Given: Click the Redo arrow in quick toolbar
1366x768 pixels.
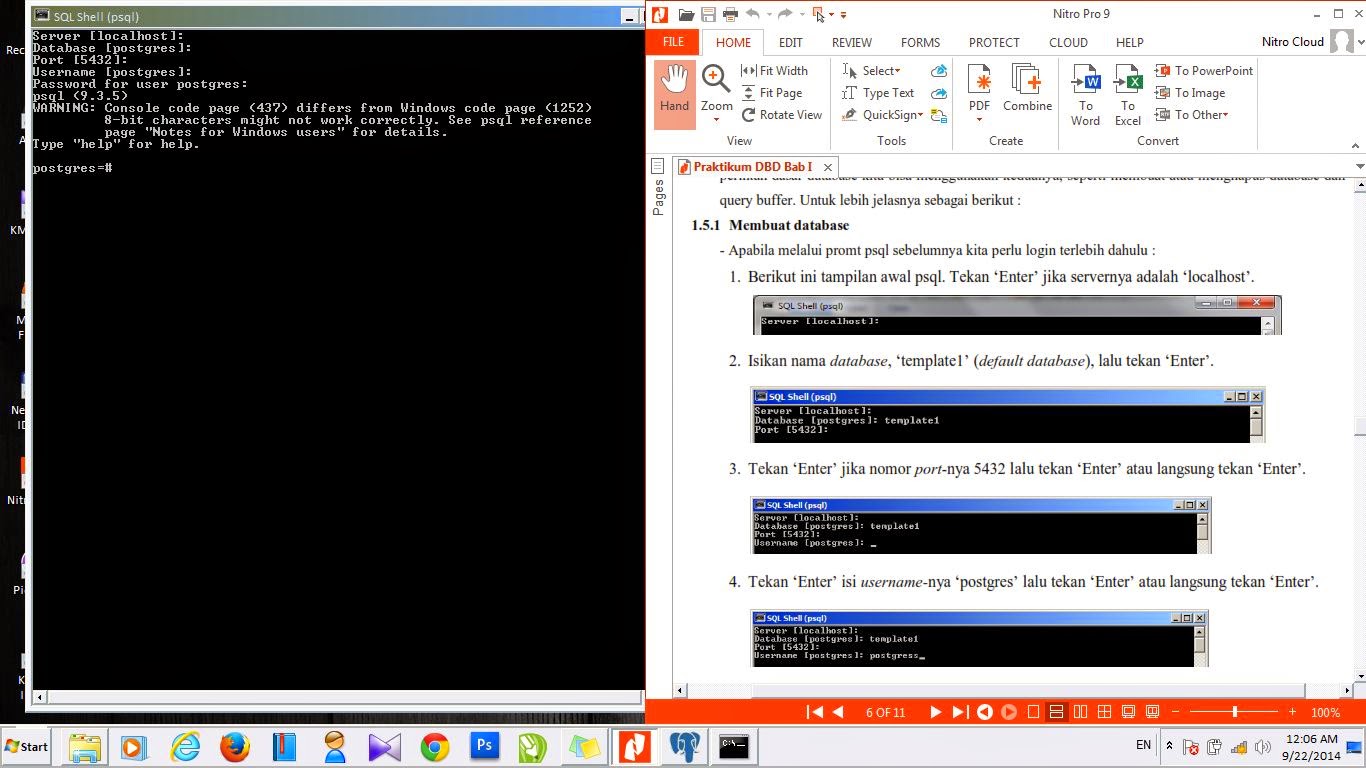Looking at the screenshot, I should tap(785, 14).
